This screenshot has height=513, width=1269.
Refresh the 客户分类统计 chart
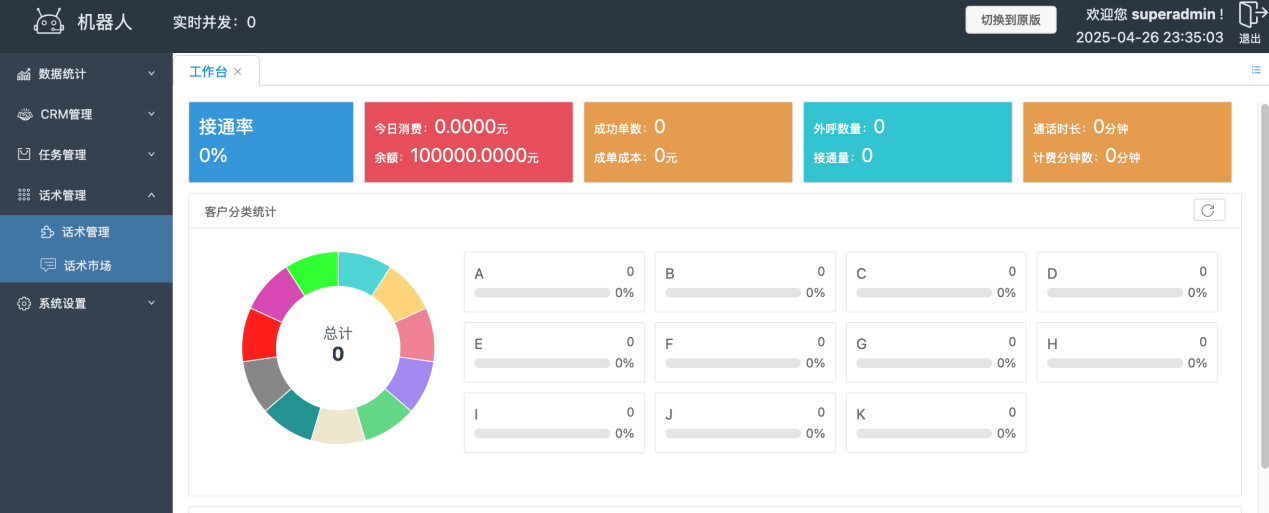[x=1208, y=210]
